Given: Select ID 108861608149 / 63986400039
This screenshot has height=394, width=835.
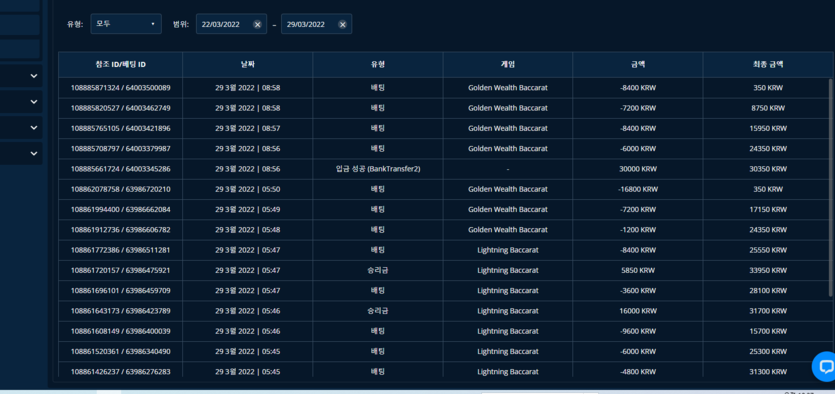Looking at the screenshot, I should [120, 331].
